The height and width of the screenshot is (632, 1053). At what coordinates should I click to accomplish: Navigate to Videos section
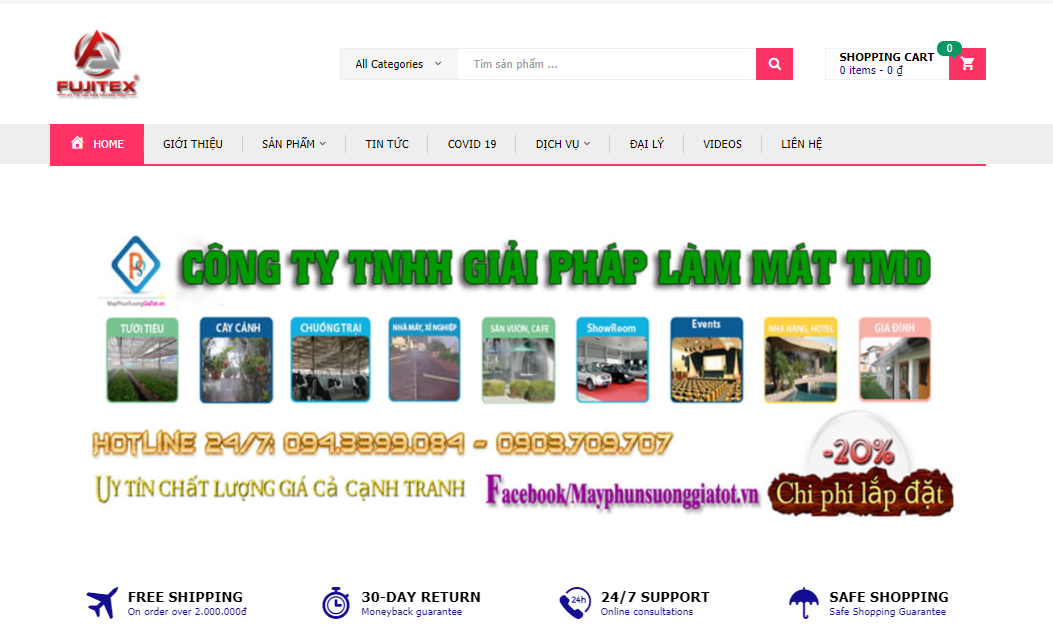click(x=722, y=144)
